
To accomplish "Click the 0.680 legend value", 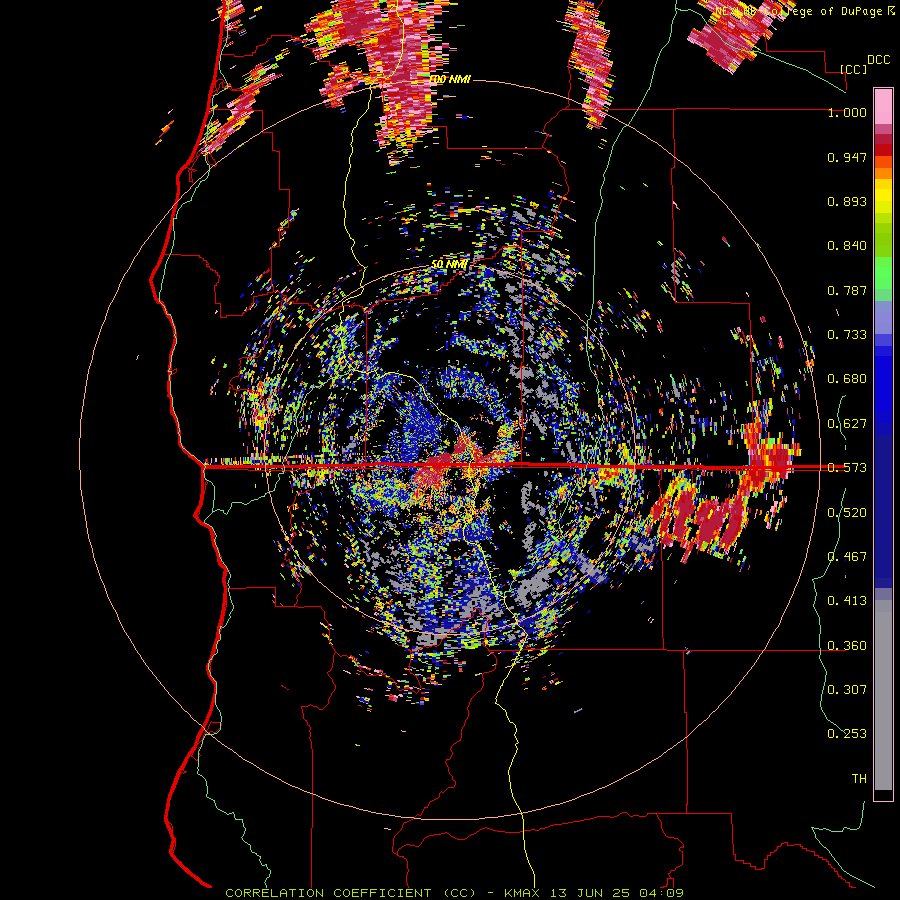I will [847, 379].
